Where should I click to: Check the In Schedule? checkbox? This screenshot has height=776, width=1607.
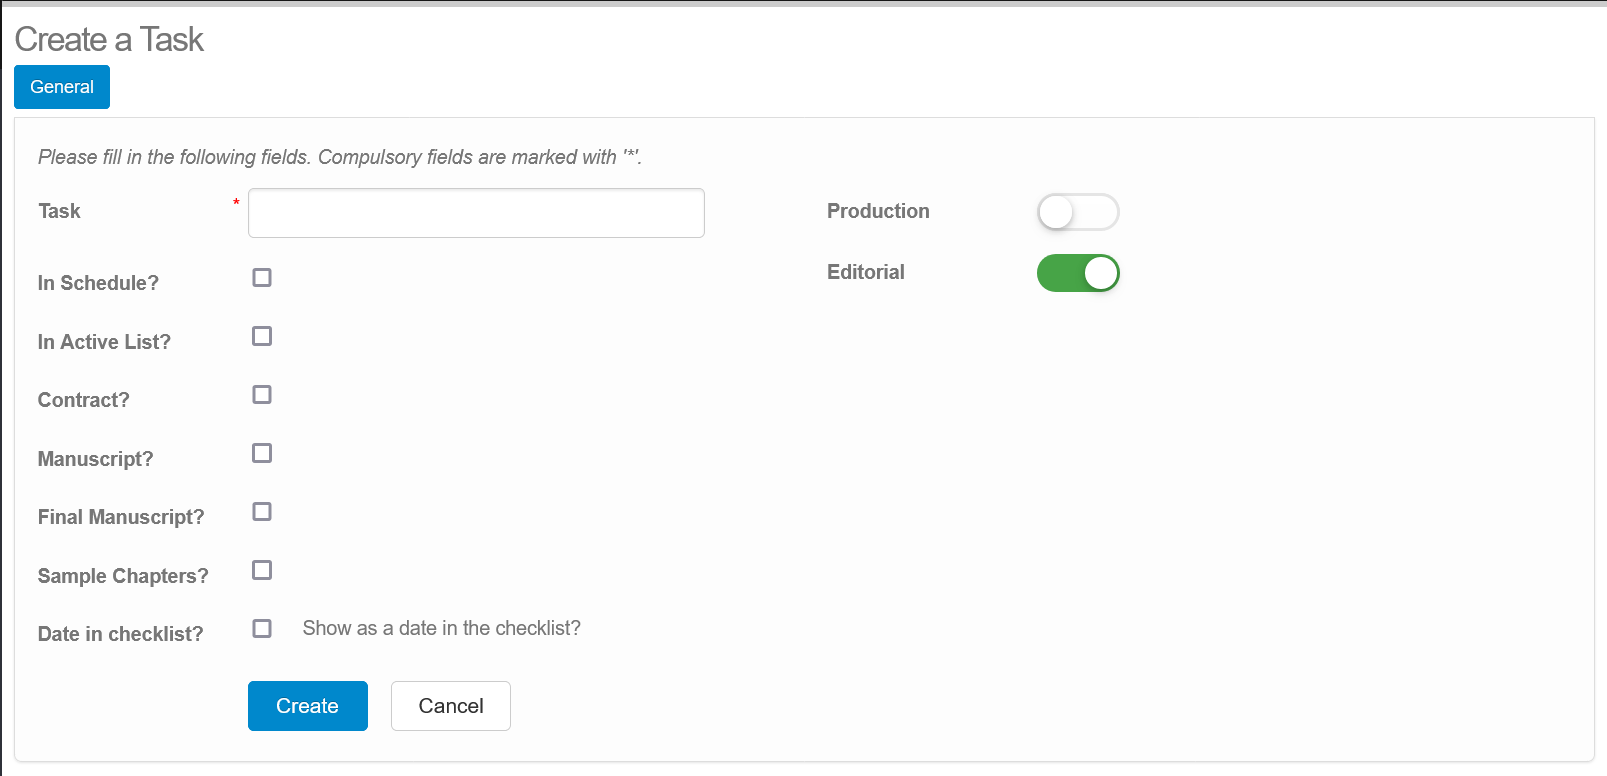click(x=262, y=277)
